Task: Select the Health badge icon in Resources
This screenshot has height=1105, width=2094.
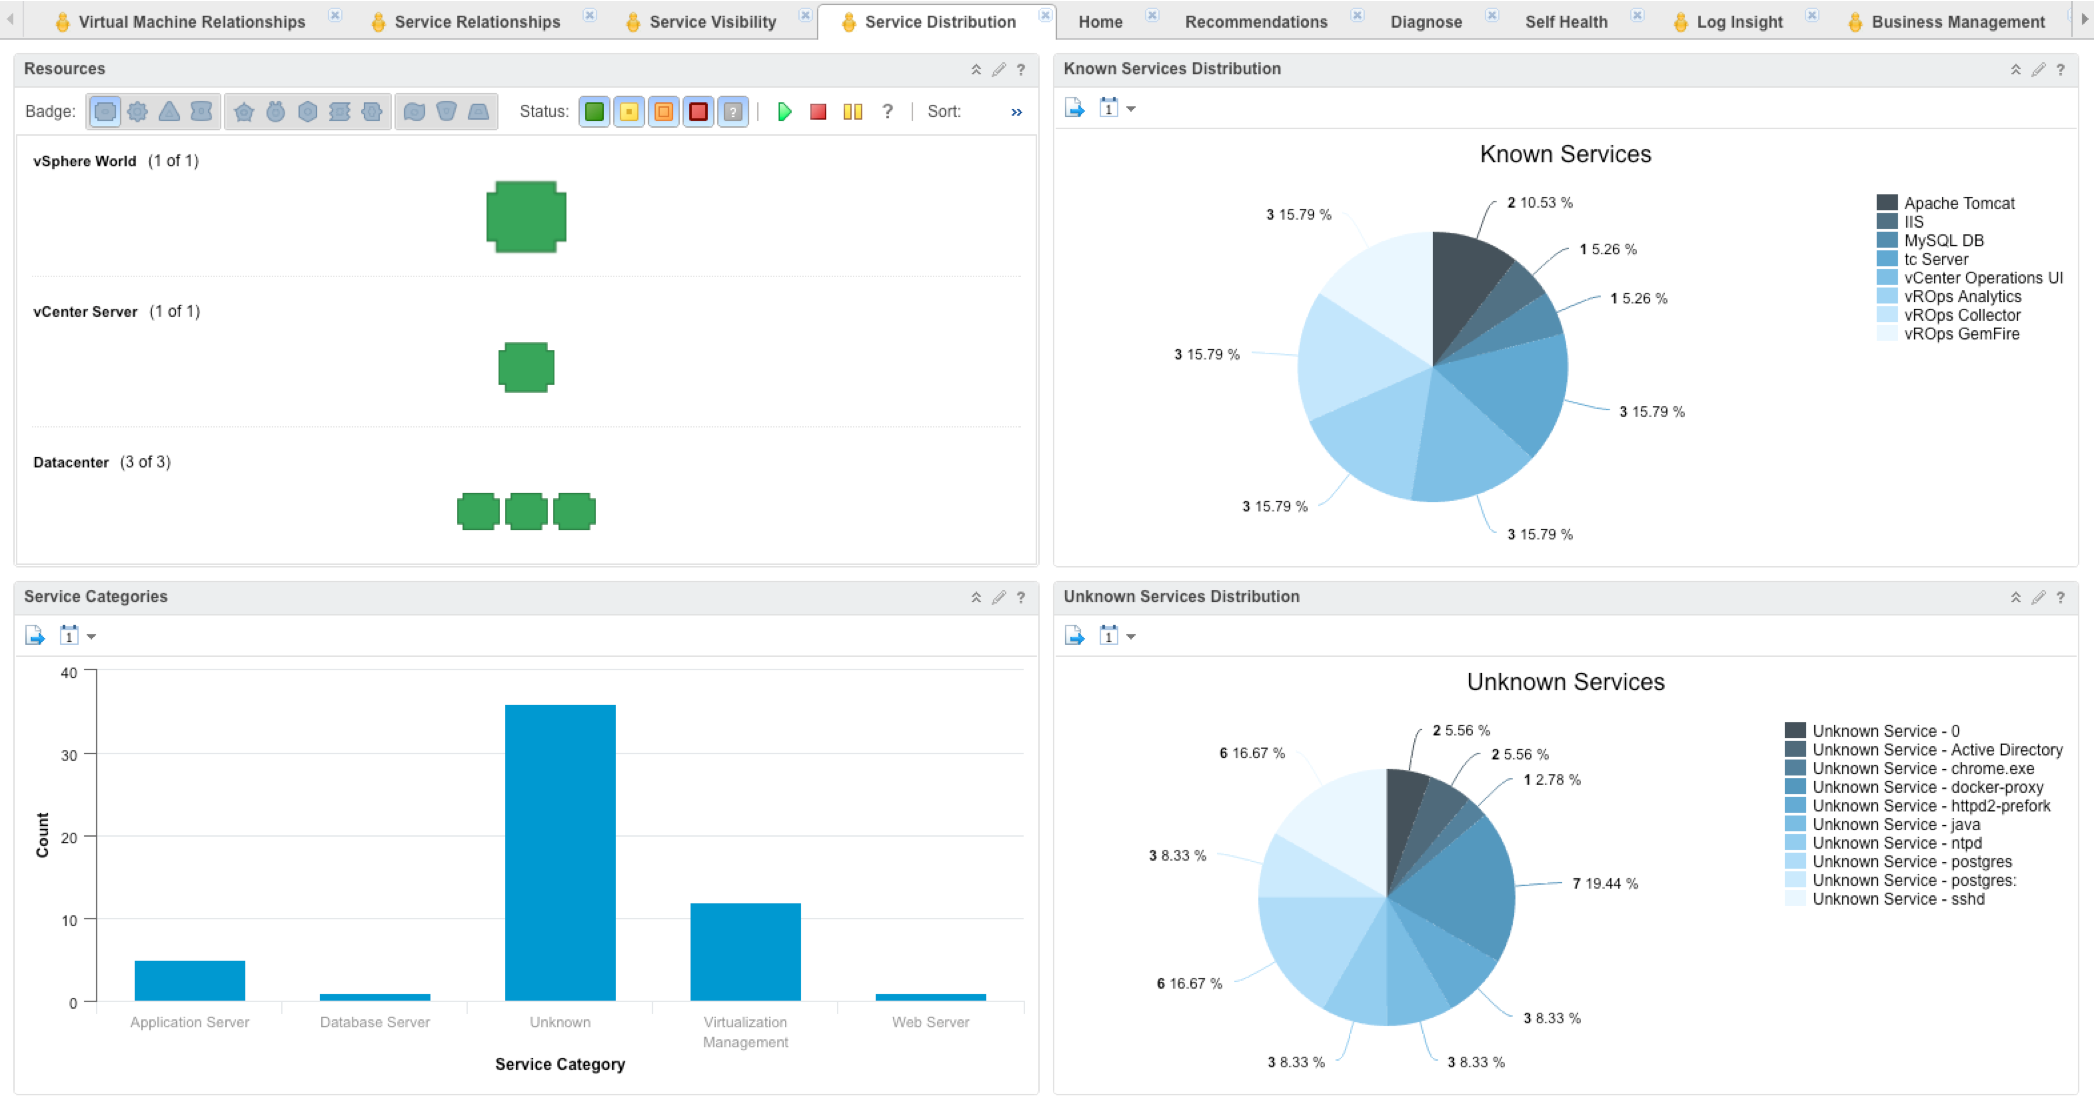Action: coord(105,112)
